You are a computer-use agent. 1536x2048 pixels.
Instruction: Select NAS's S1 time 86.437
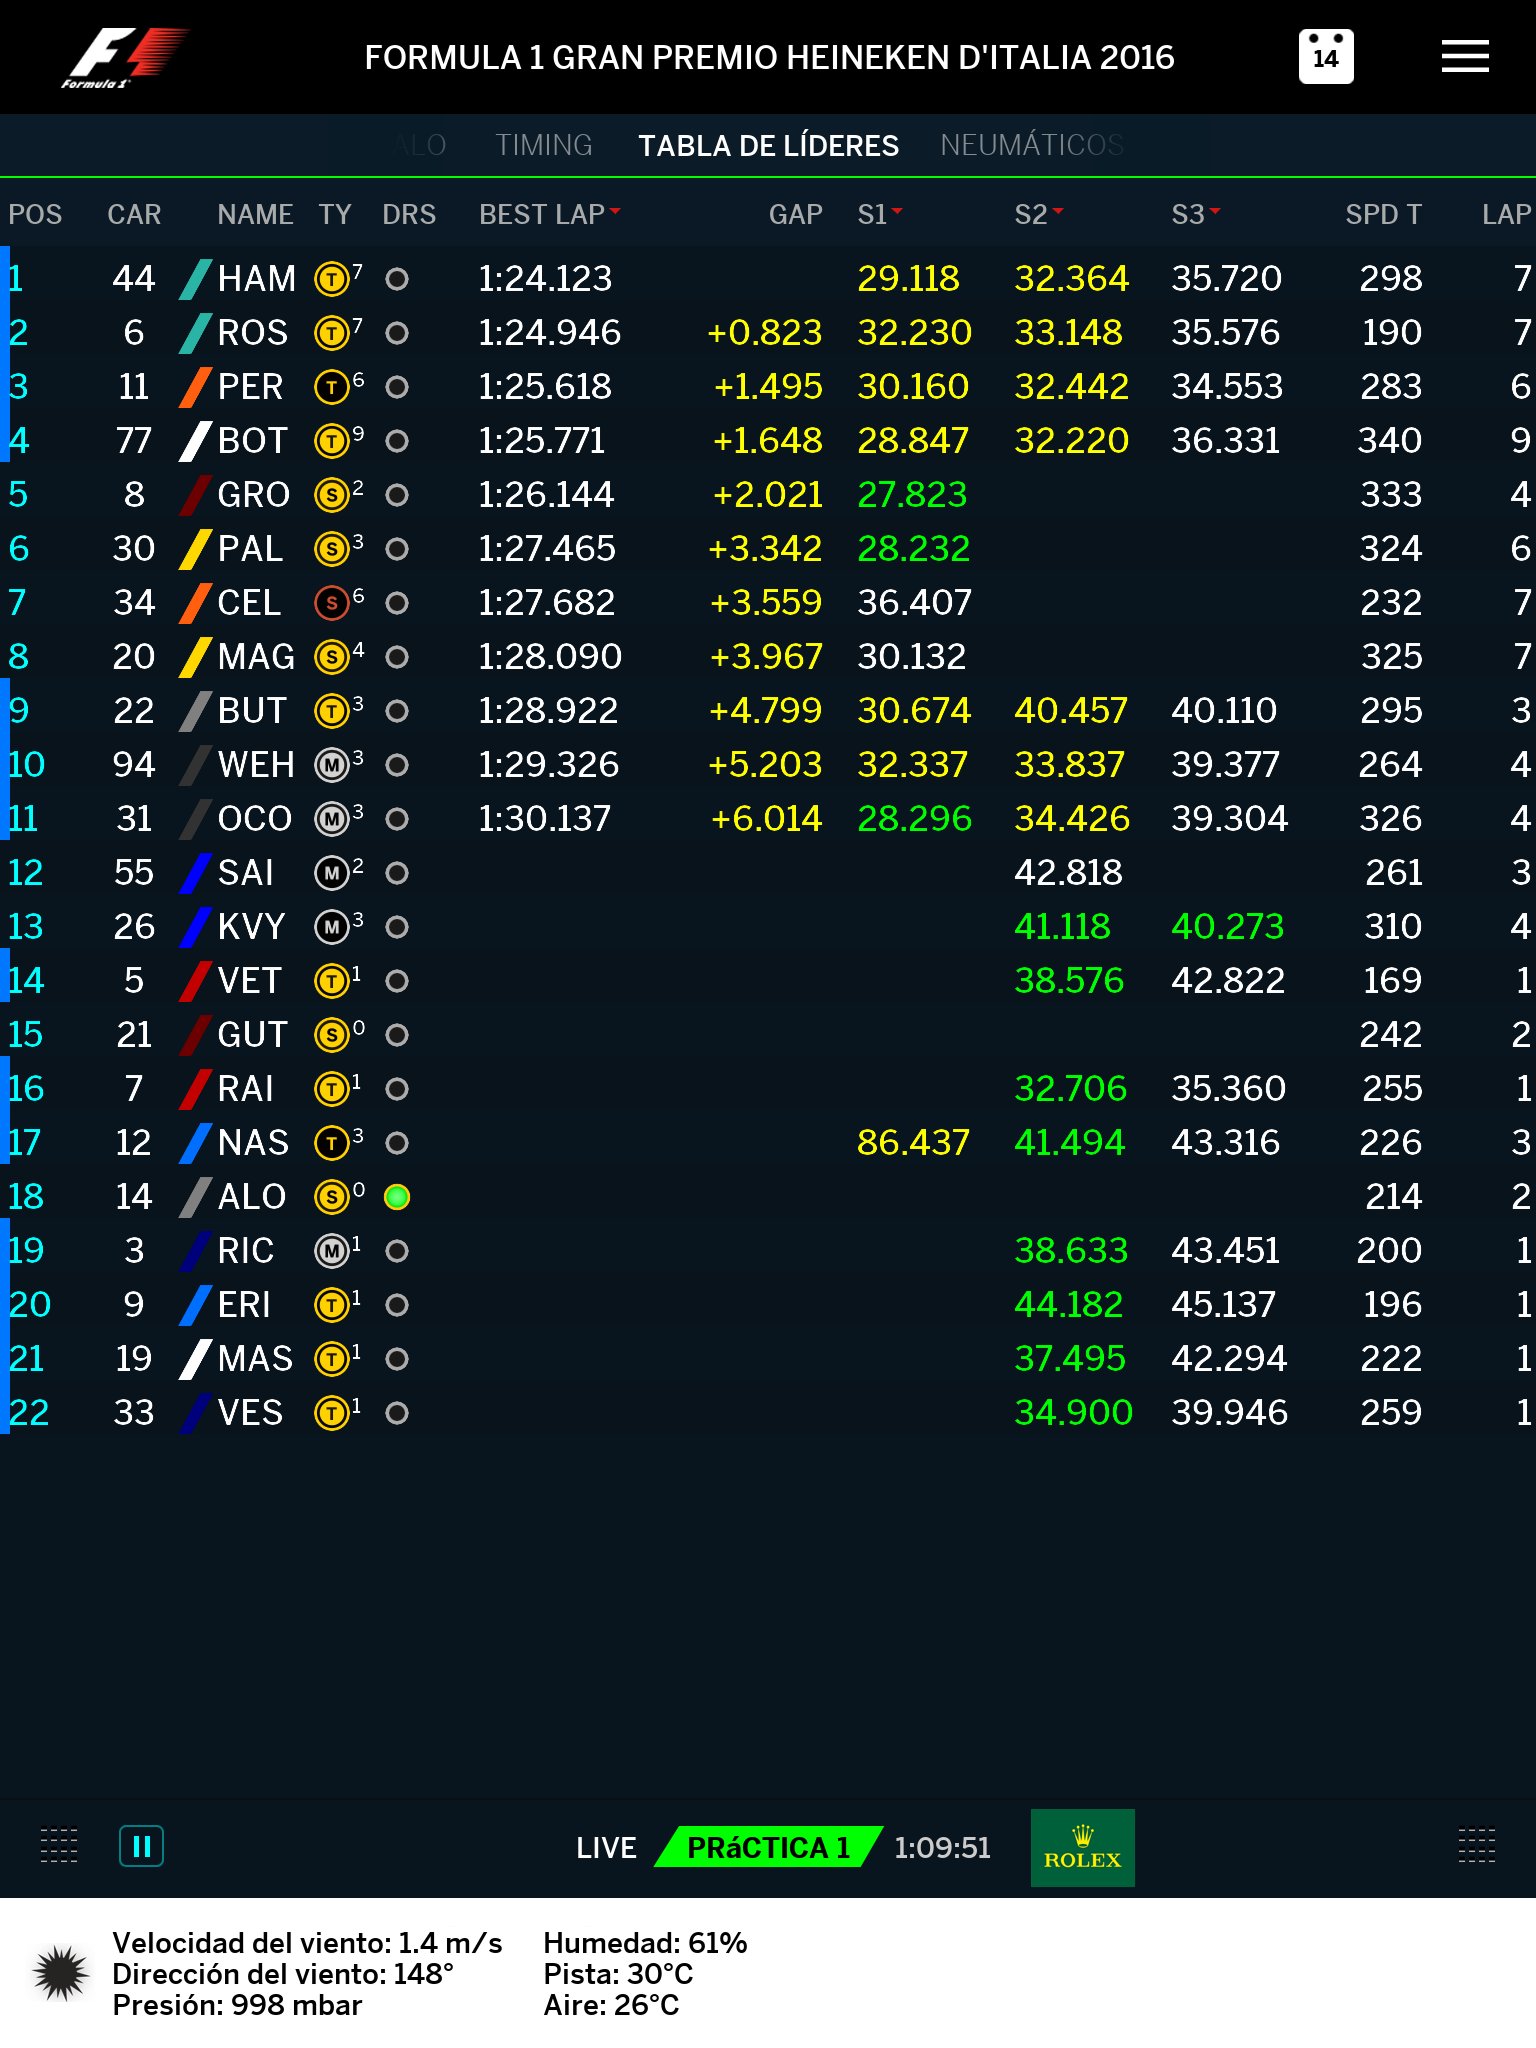click(913, 1143)
